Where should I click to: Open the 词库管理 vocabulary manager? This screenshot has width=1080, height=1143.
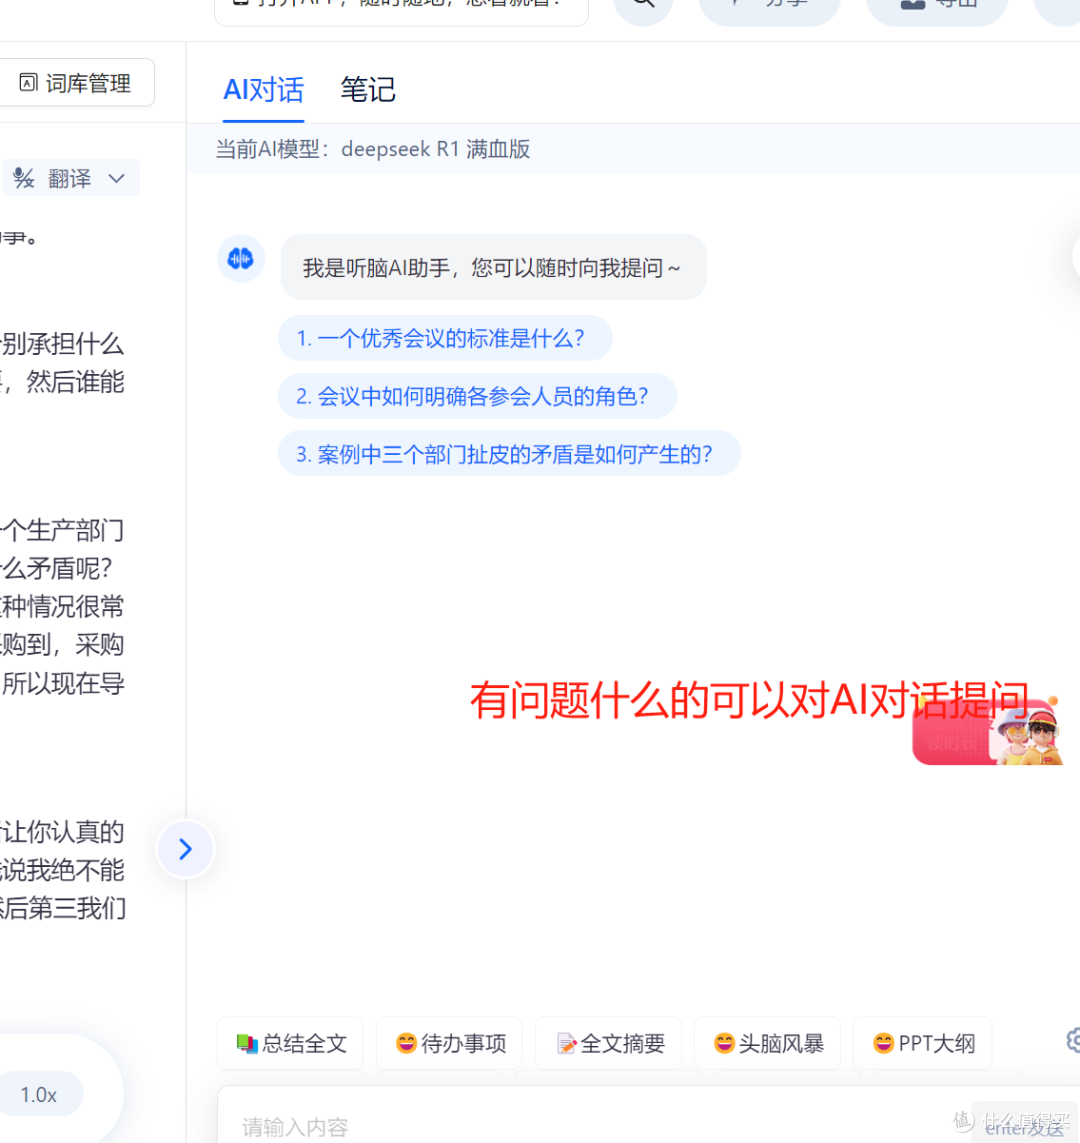click(x=75, y=83)
